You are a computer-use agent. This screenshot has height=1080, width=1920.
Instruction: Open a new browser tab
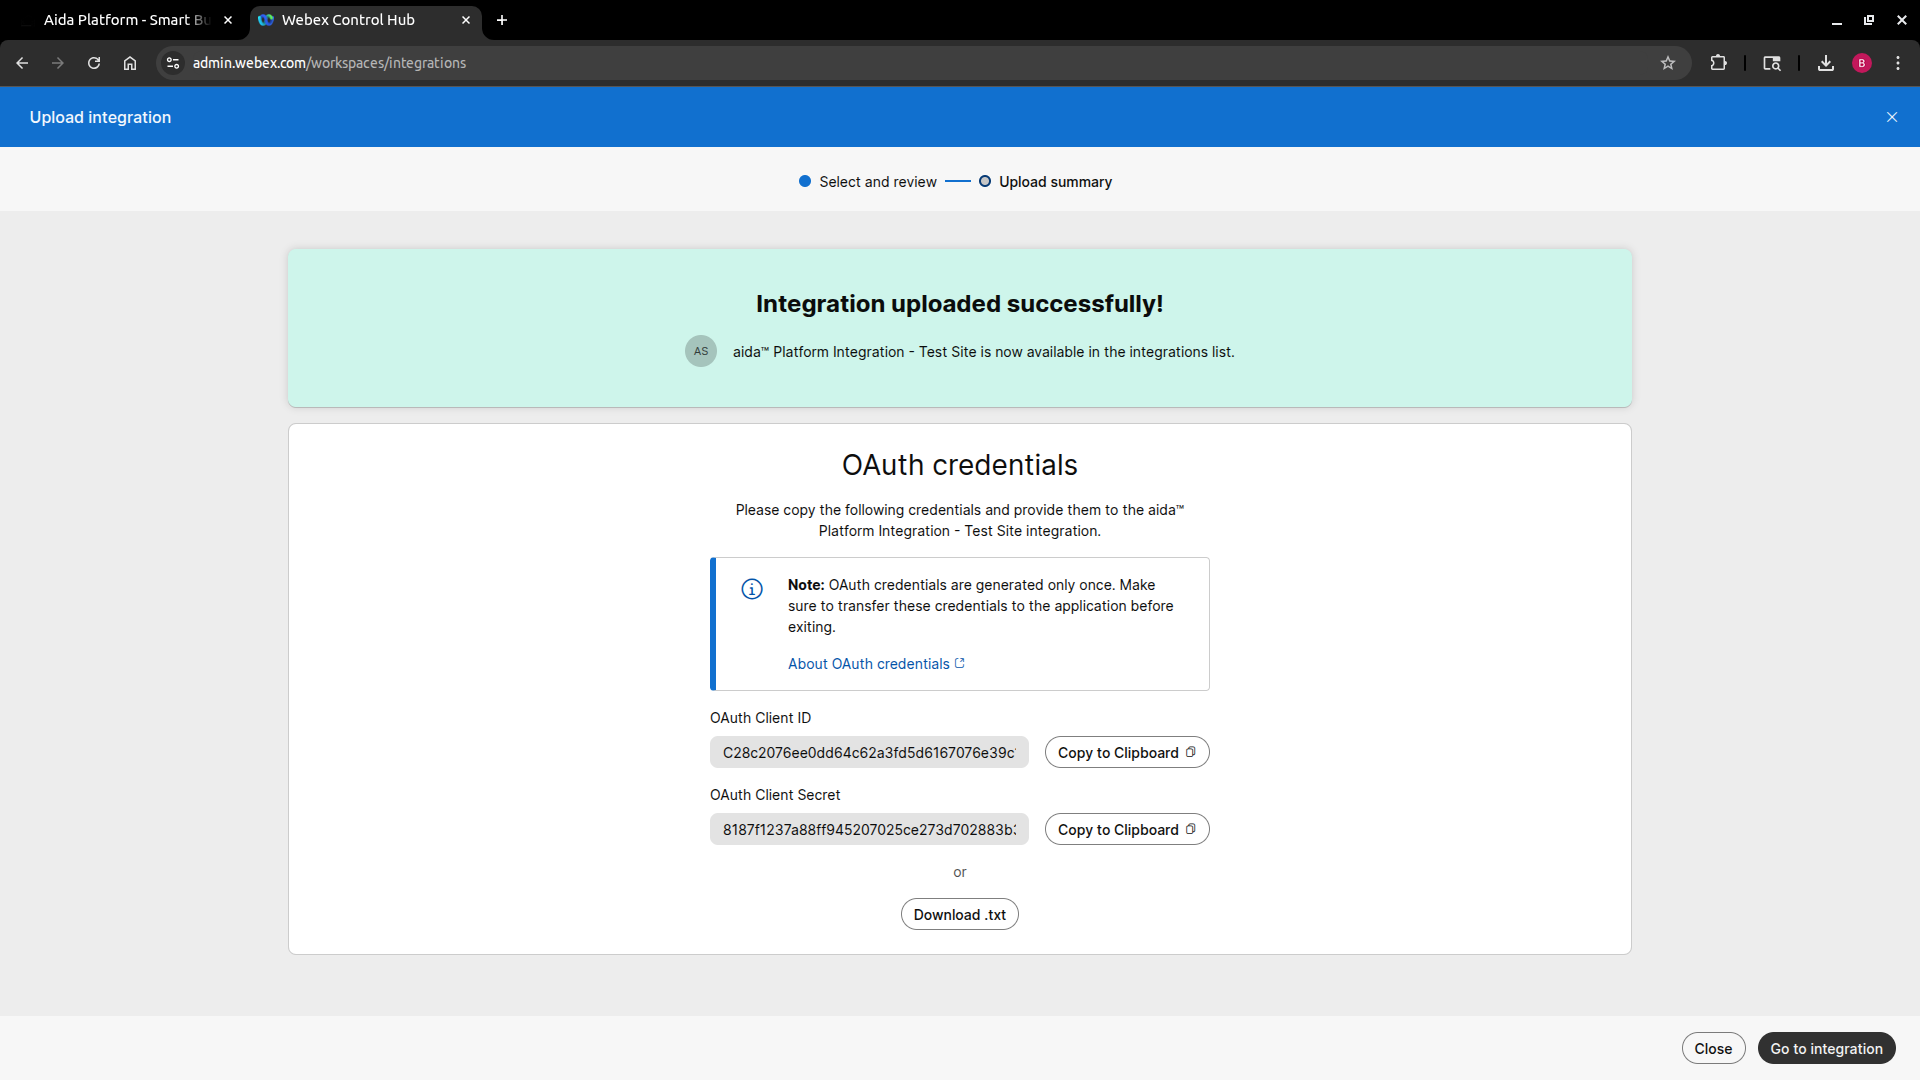[x=502, y=20]
